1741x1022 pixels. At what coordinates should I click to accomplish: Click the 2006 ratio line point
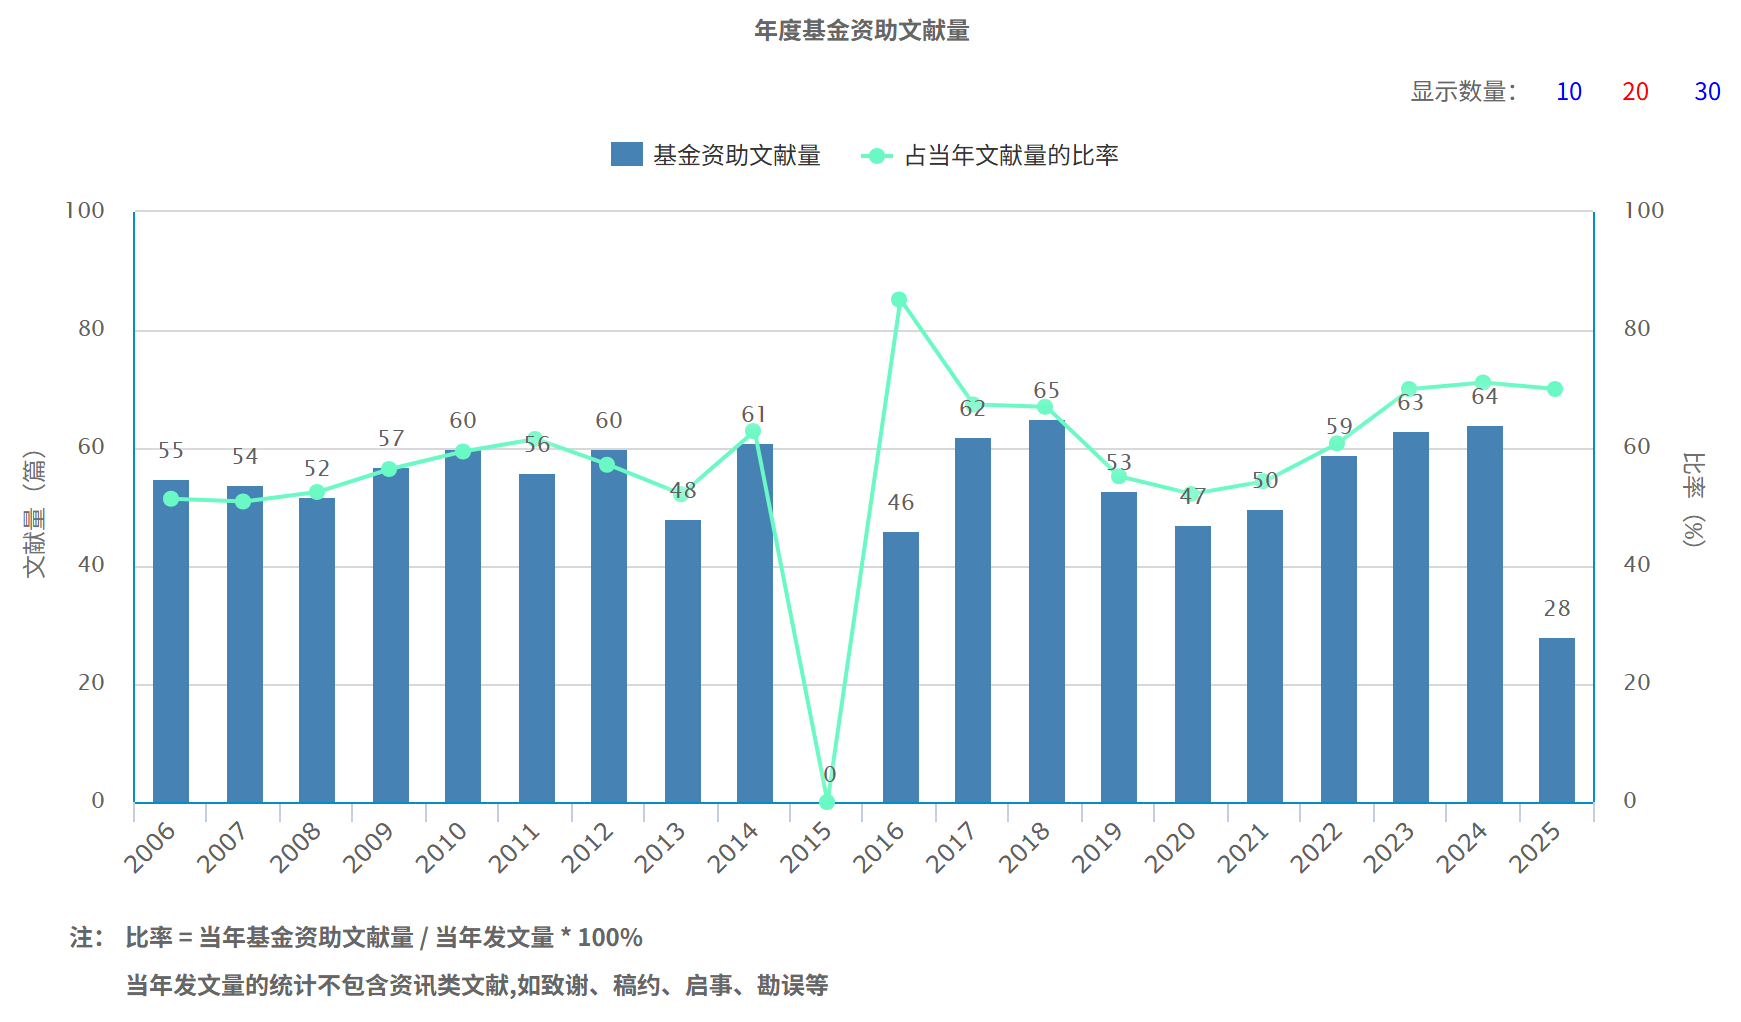click(171, 499)
